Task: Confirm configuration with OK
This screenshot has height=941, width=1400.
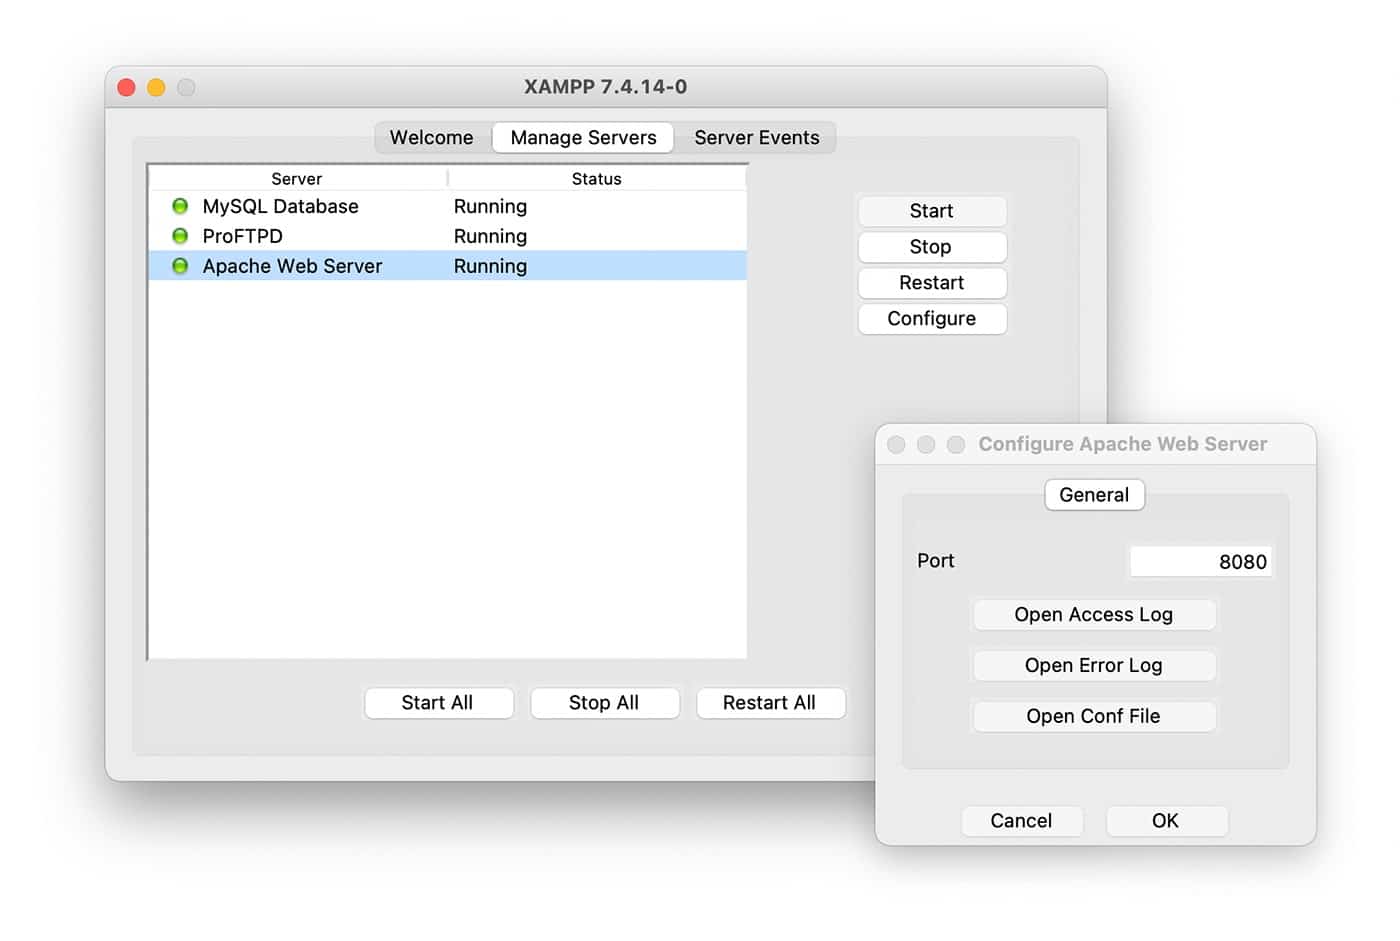Action: [x=1166, y=820]
